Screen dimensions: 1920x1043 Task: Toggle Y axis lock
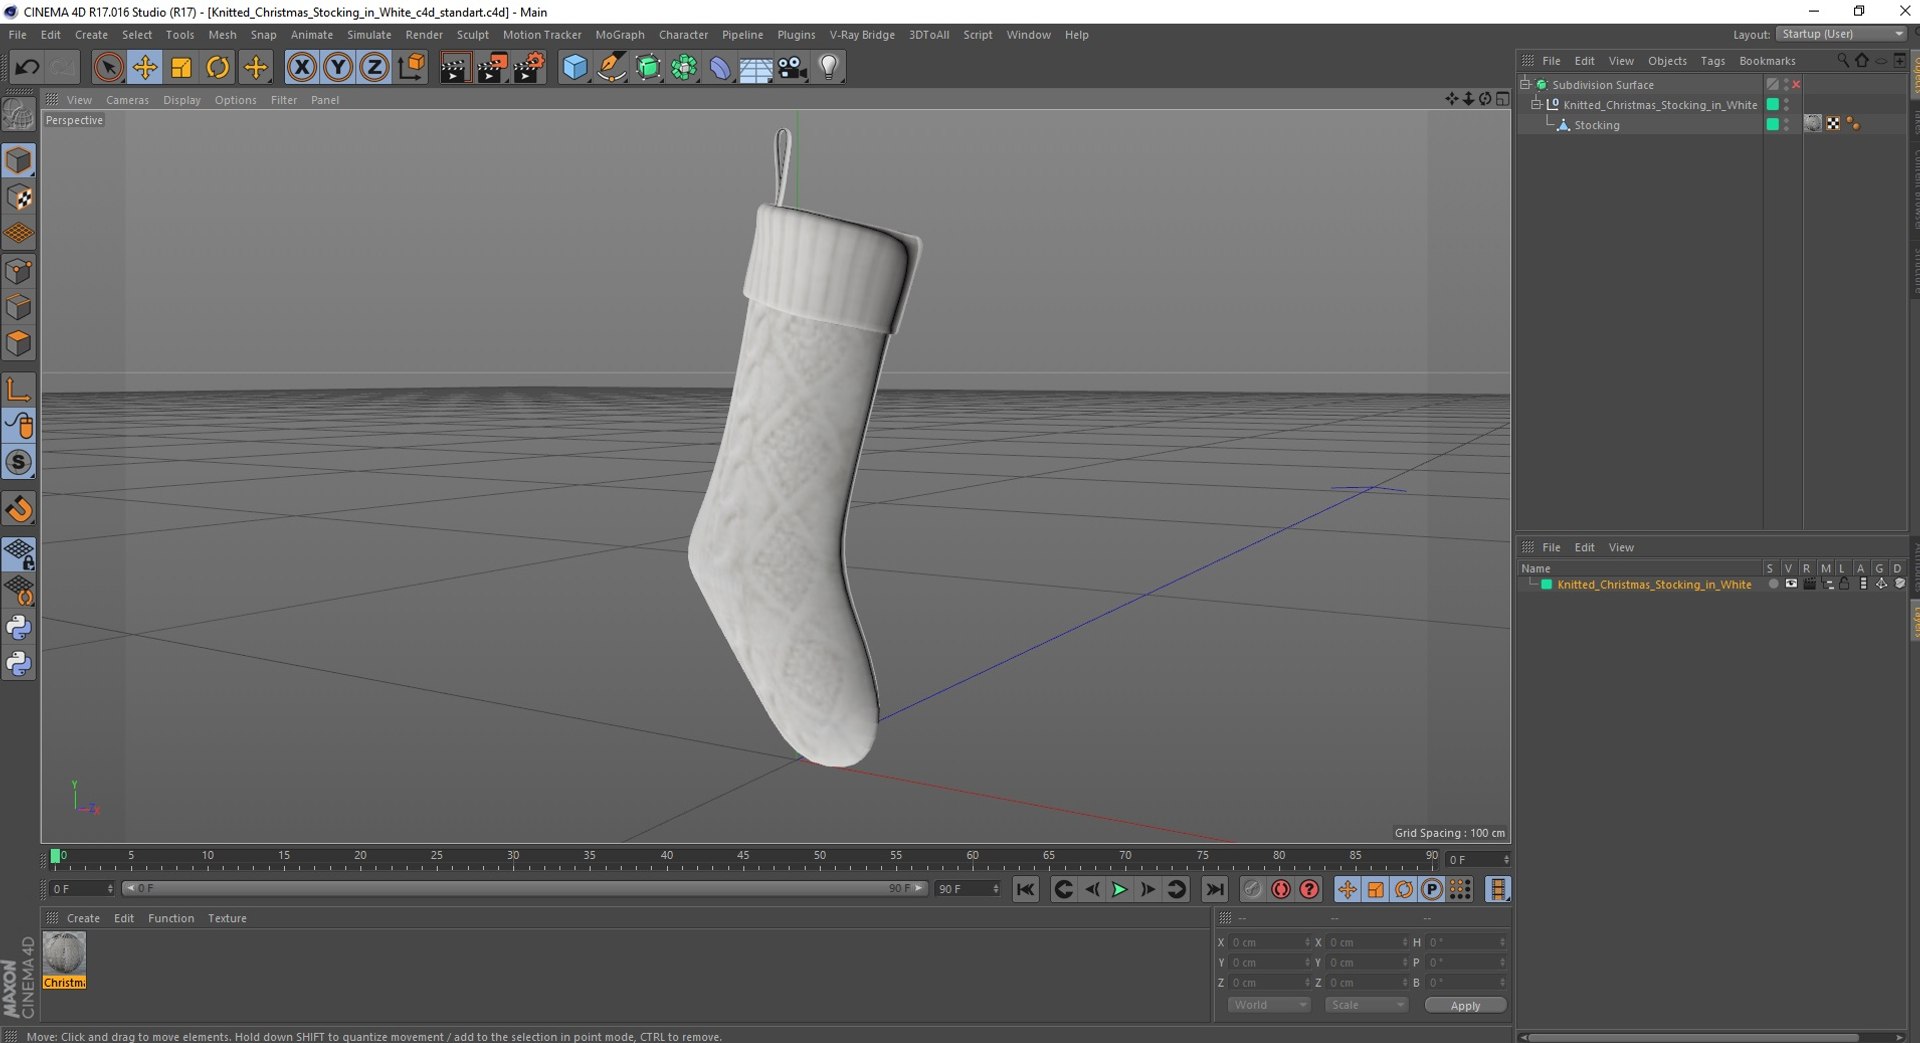[x=338, y=68]
